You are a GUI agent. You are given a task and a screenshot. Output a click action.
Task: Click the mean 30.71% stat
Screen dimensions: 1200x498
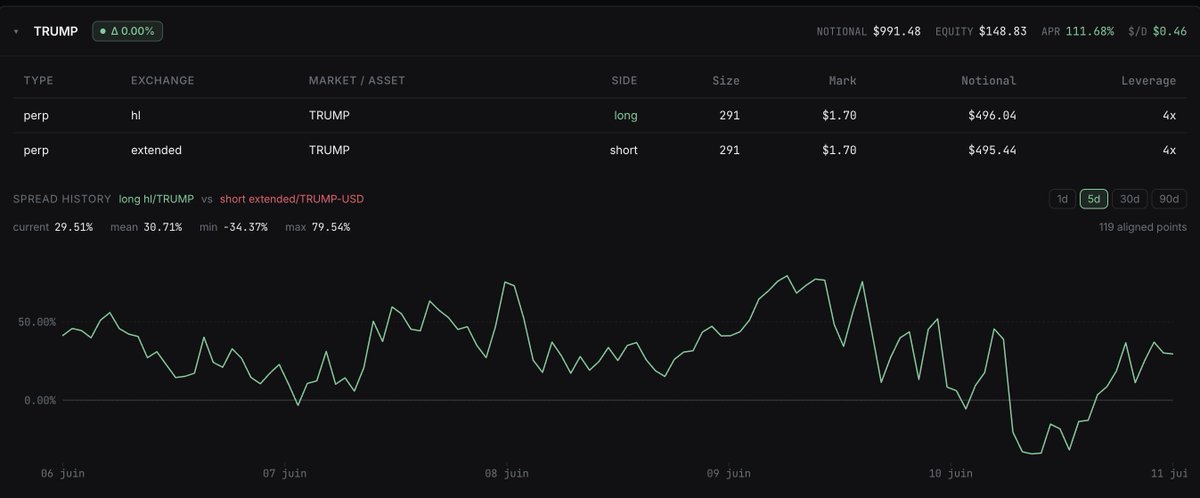(145, 227)
